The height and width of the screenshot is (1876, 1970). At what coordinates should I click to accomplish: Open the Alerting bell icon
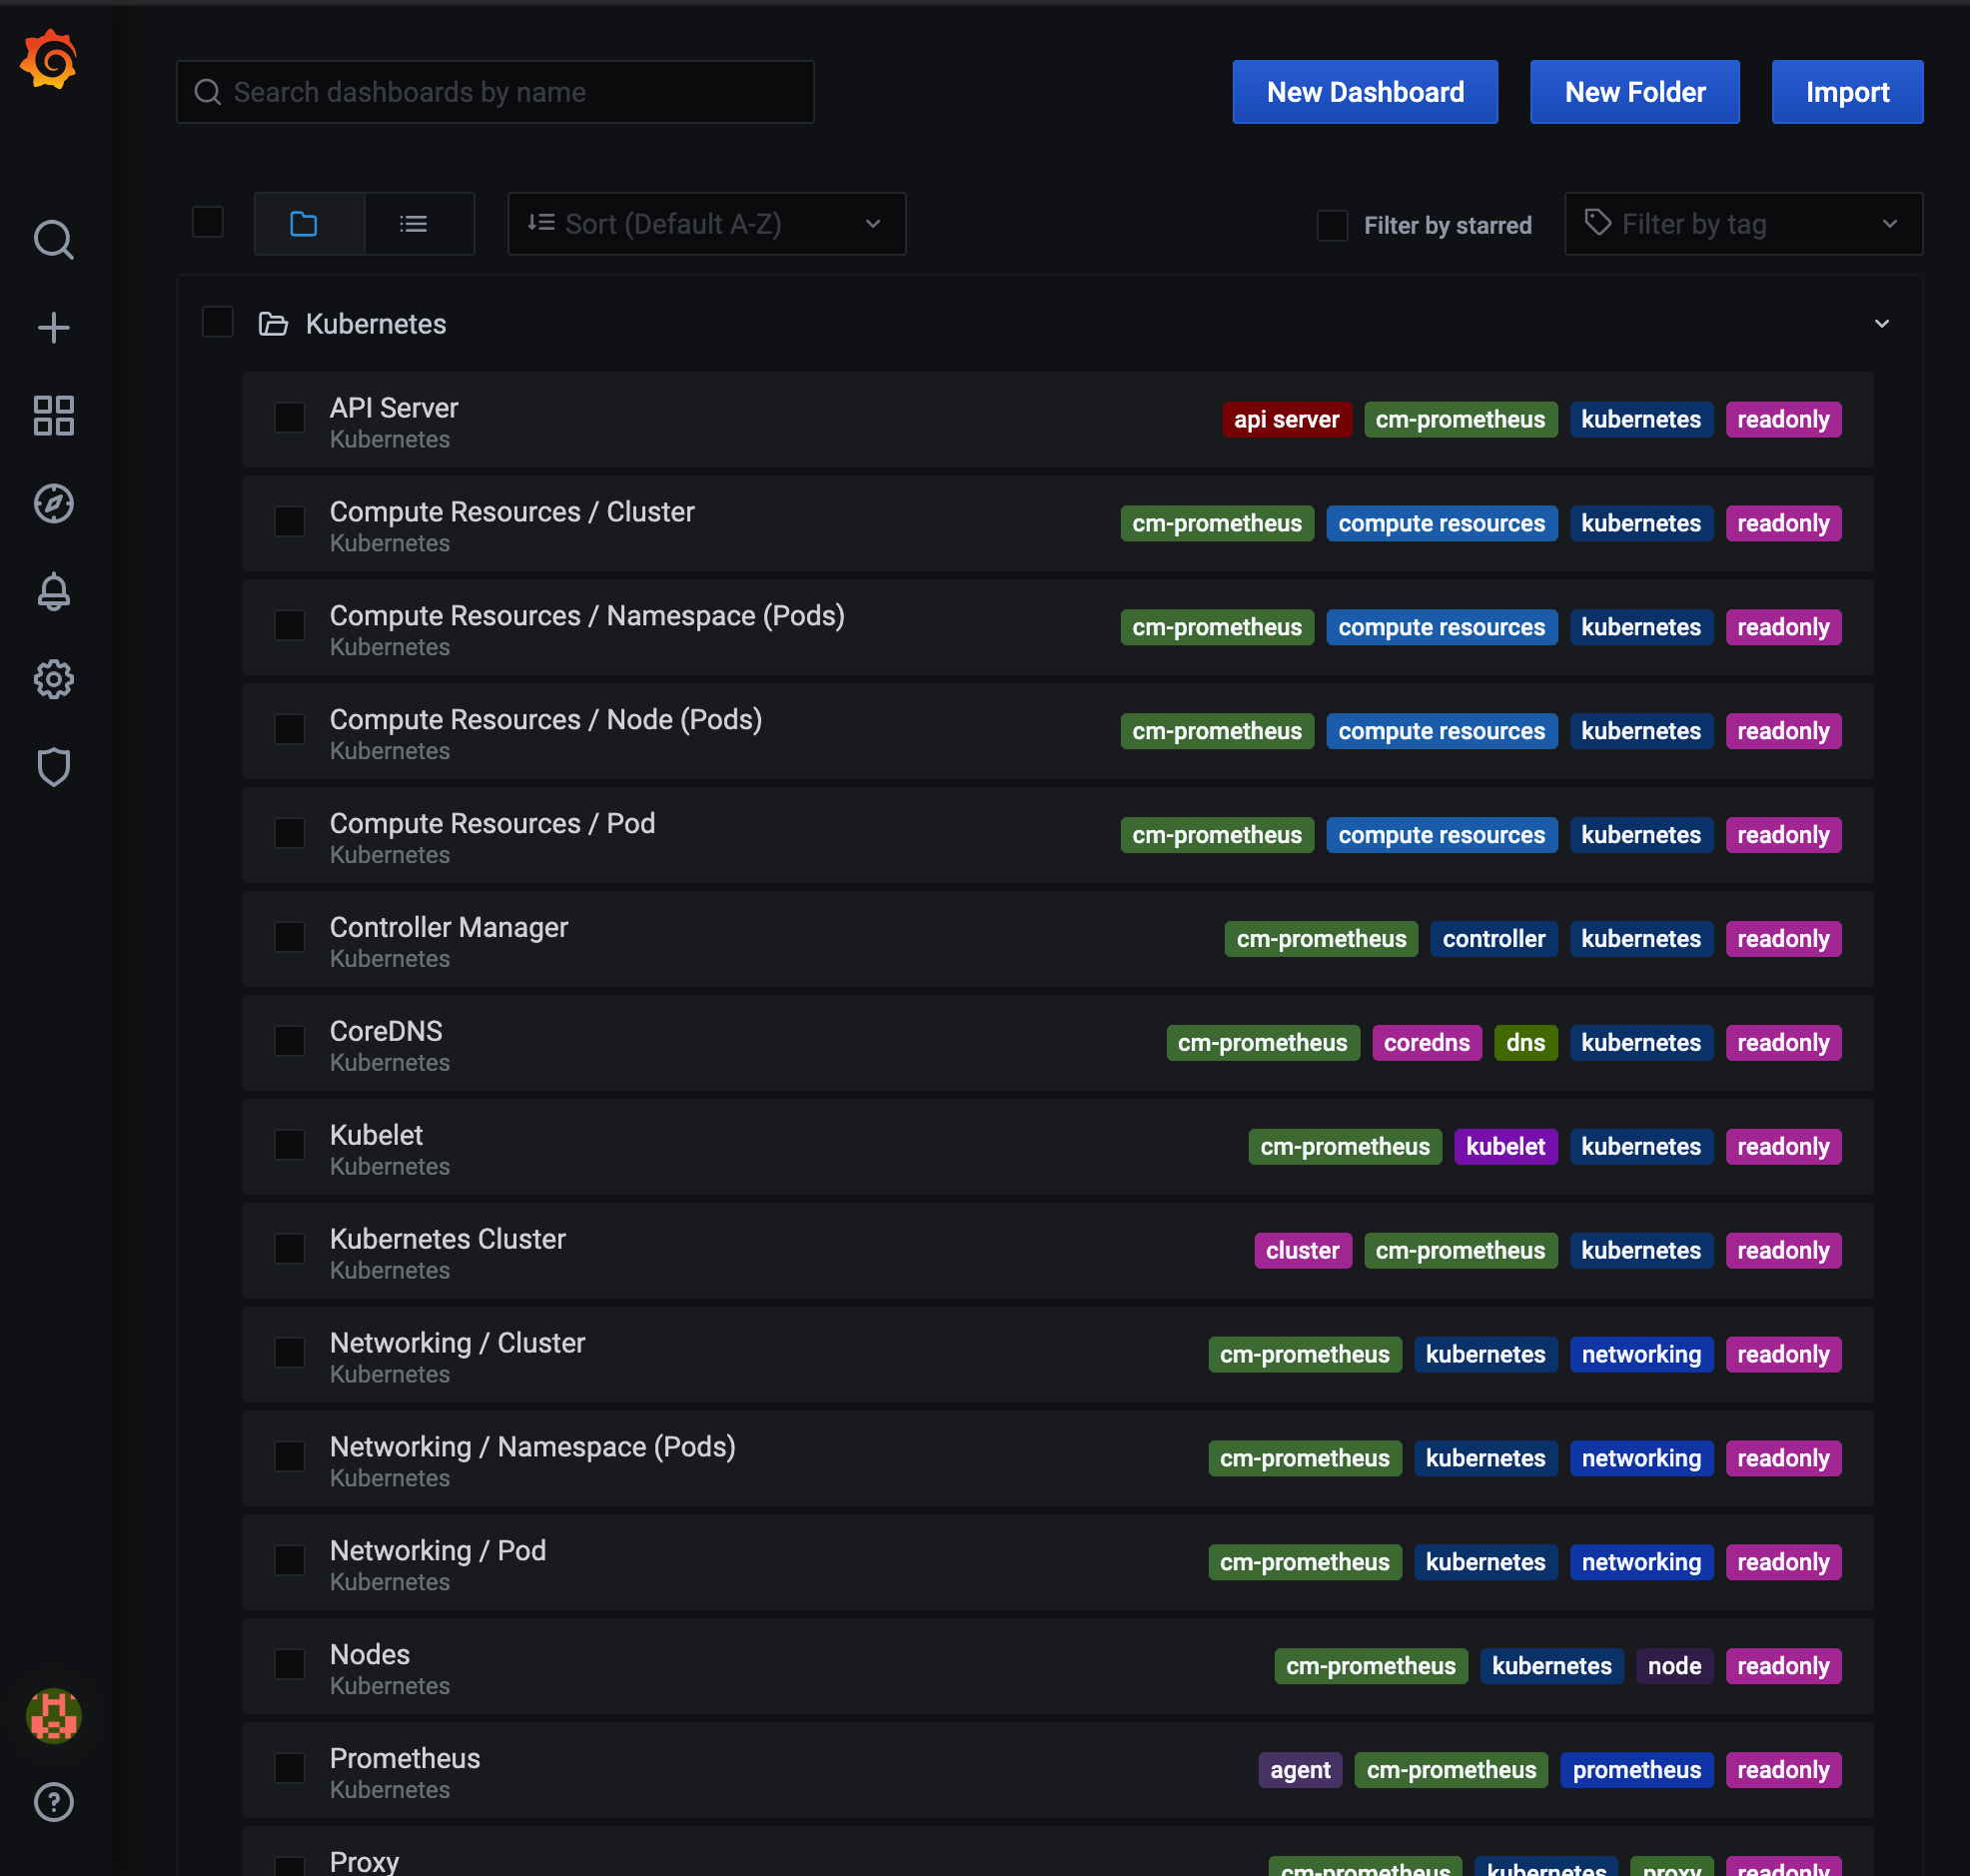click(x=54, y=591)
